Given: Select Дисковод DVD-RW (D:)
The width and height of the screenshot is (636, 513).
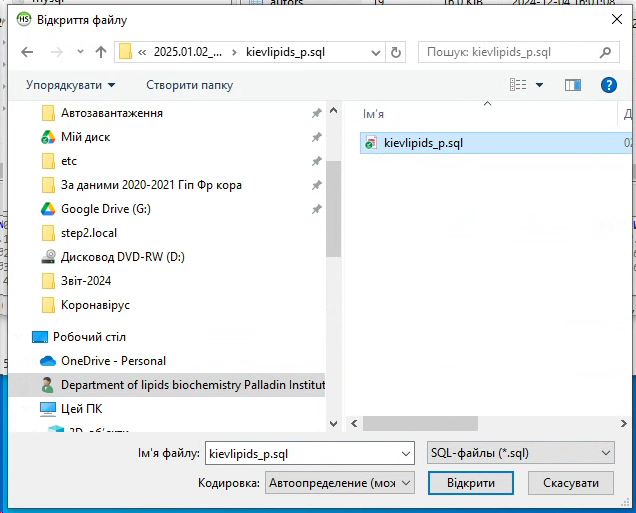Looking at the screenshot, I should tap(122, 257).
